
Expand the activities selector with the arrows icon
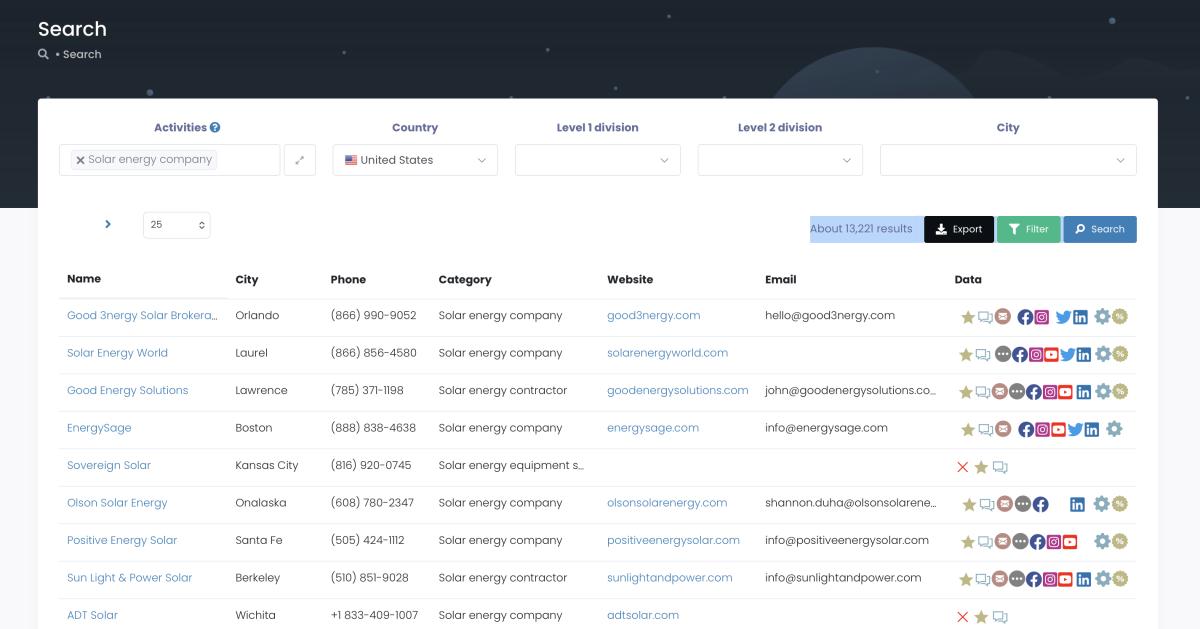coord(299,160)
